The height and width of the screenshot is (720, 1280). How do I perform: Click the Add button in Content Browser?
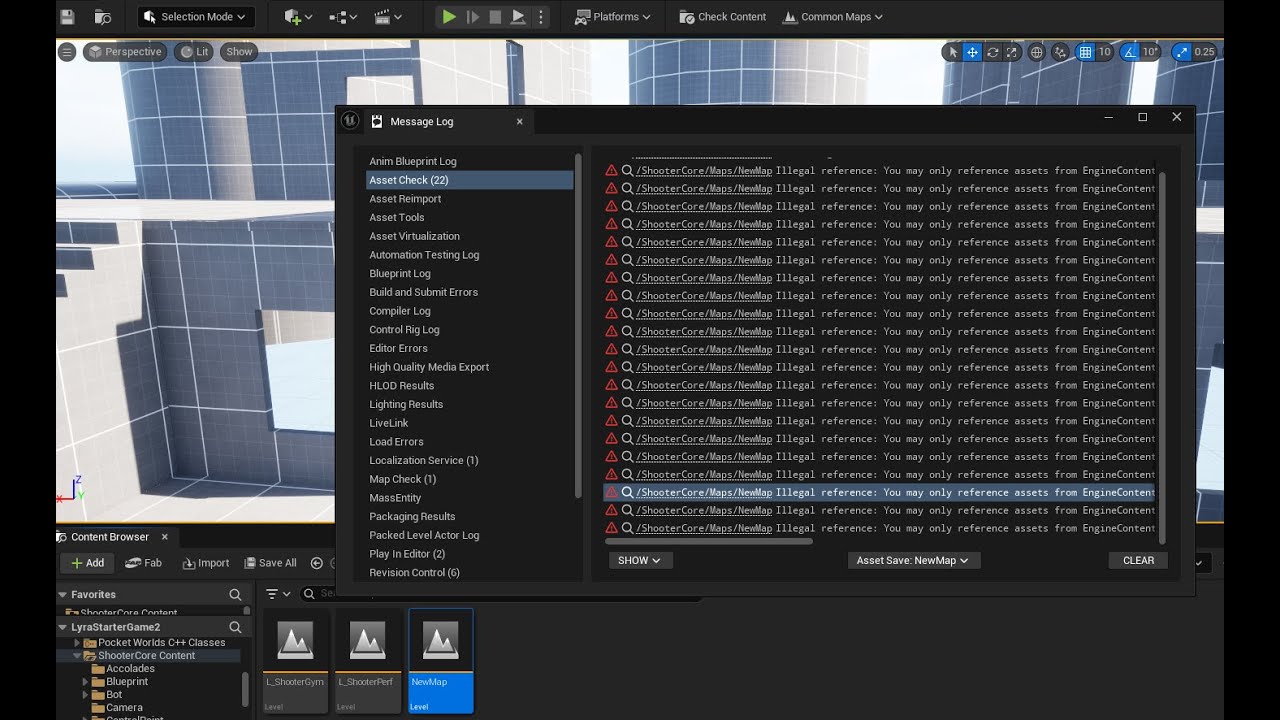(x=87, y=563)
